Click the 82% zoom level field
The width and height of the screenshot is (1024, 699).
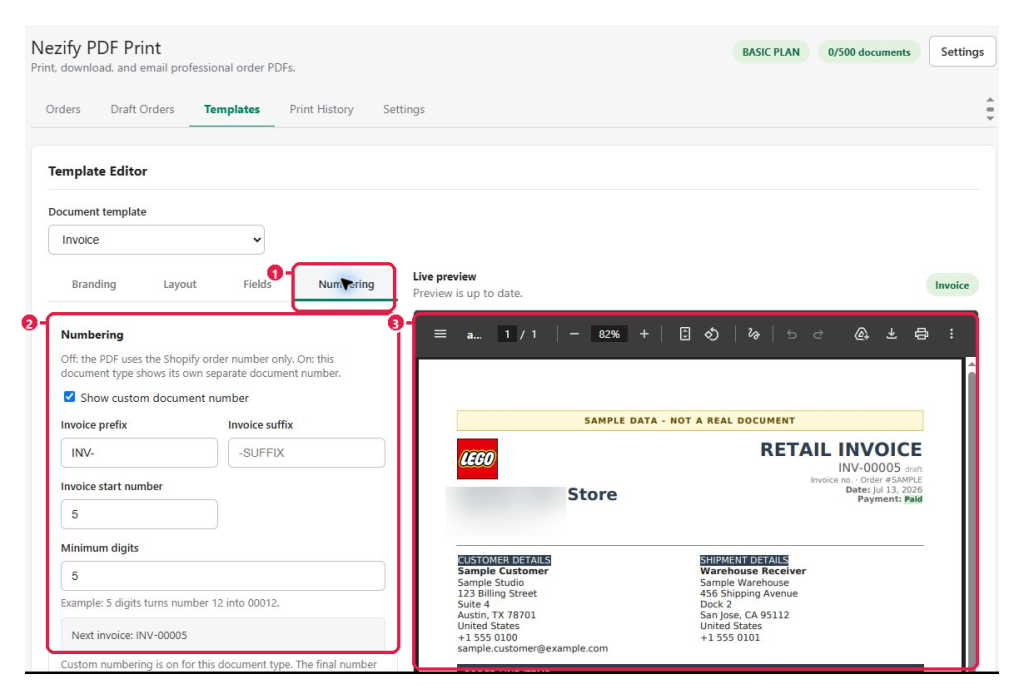click(x=609, y=334)
